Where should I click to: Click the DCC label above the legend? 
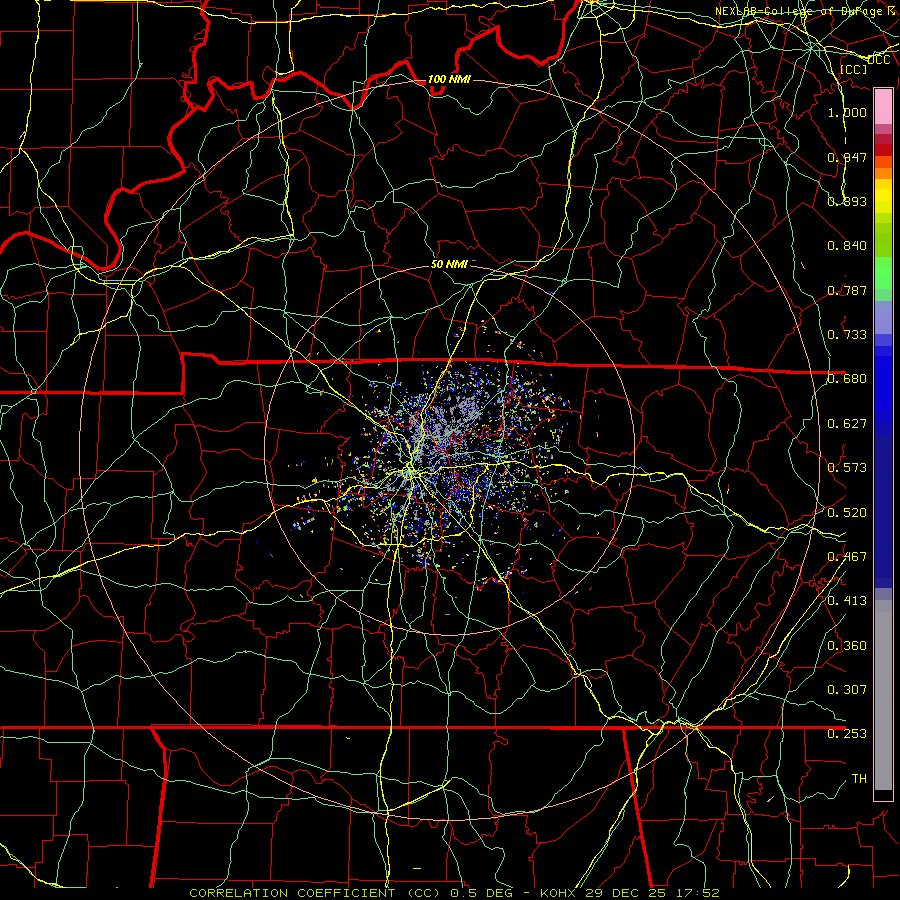pyautogui.click(x=879, y=60)
